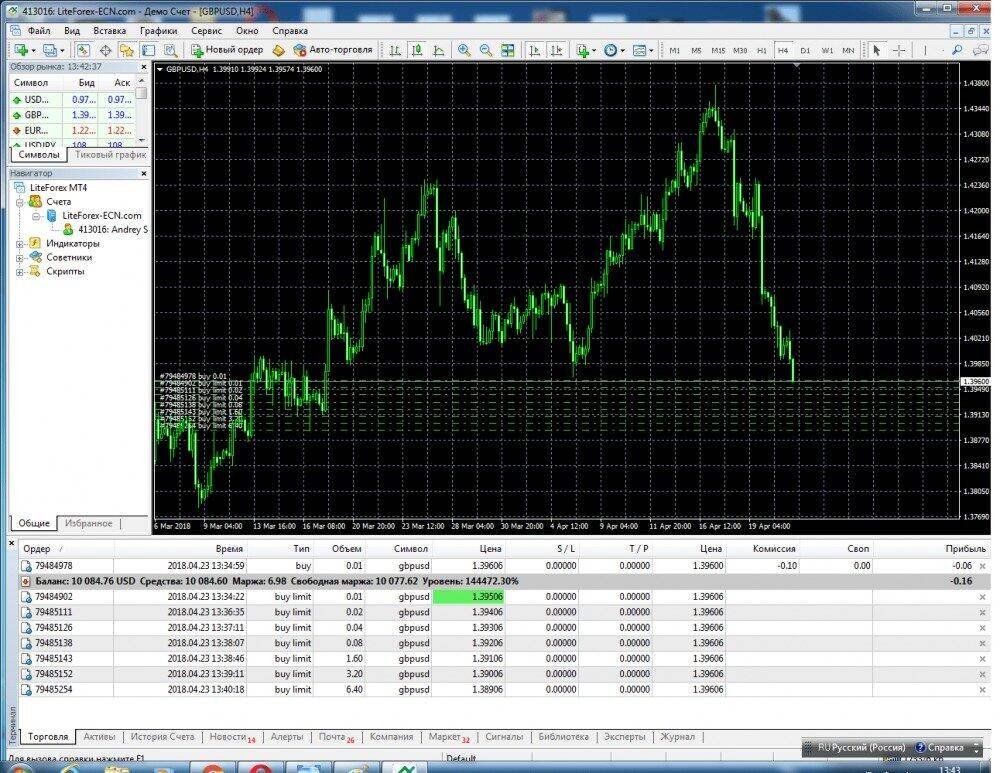The width and height of the screenshot is (1000, 773).
Task: Open the search magnifier in toolbar
Action: (x=956, y=50)
